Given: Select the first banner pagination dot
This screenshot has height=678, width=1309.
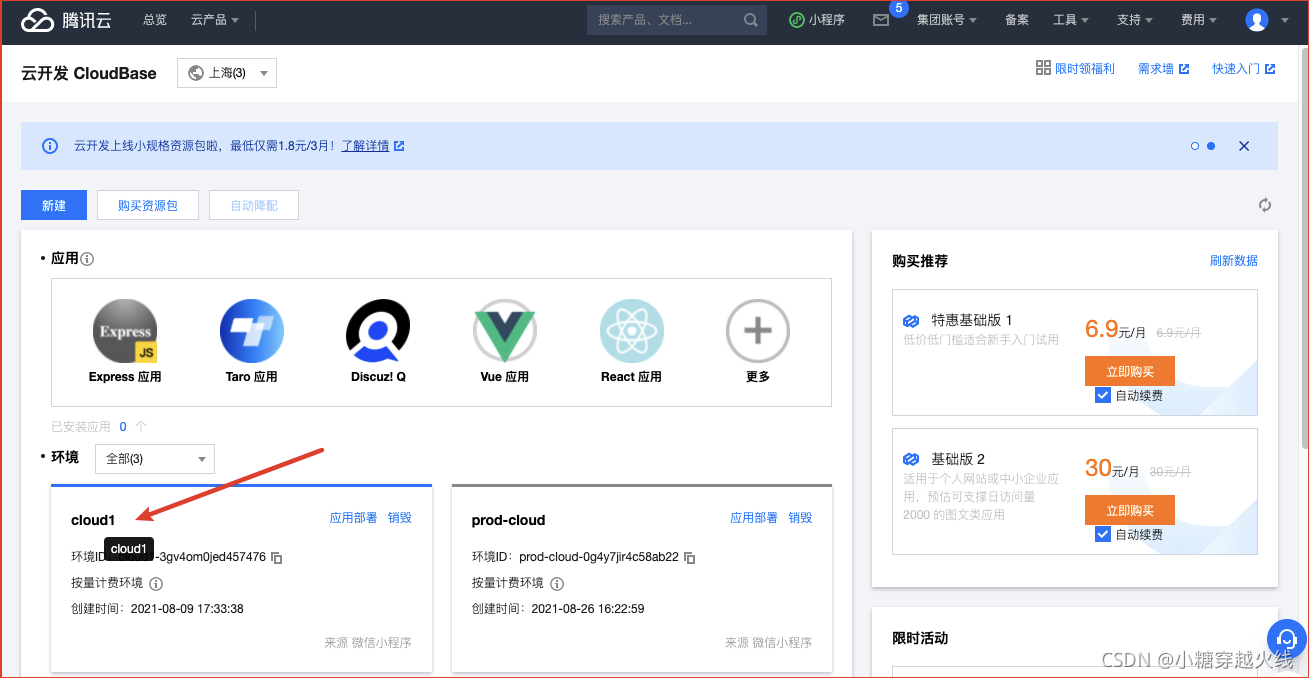Looking at the screenshot, I should pos(1194,146).
